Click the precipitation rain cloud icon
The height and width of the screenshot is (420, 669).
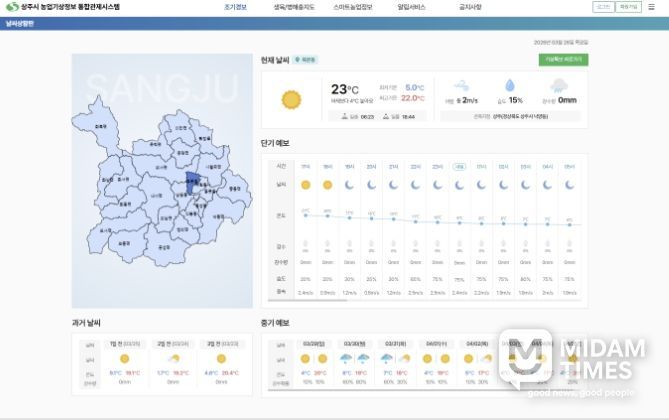(566, 86)
